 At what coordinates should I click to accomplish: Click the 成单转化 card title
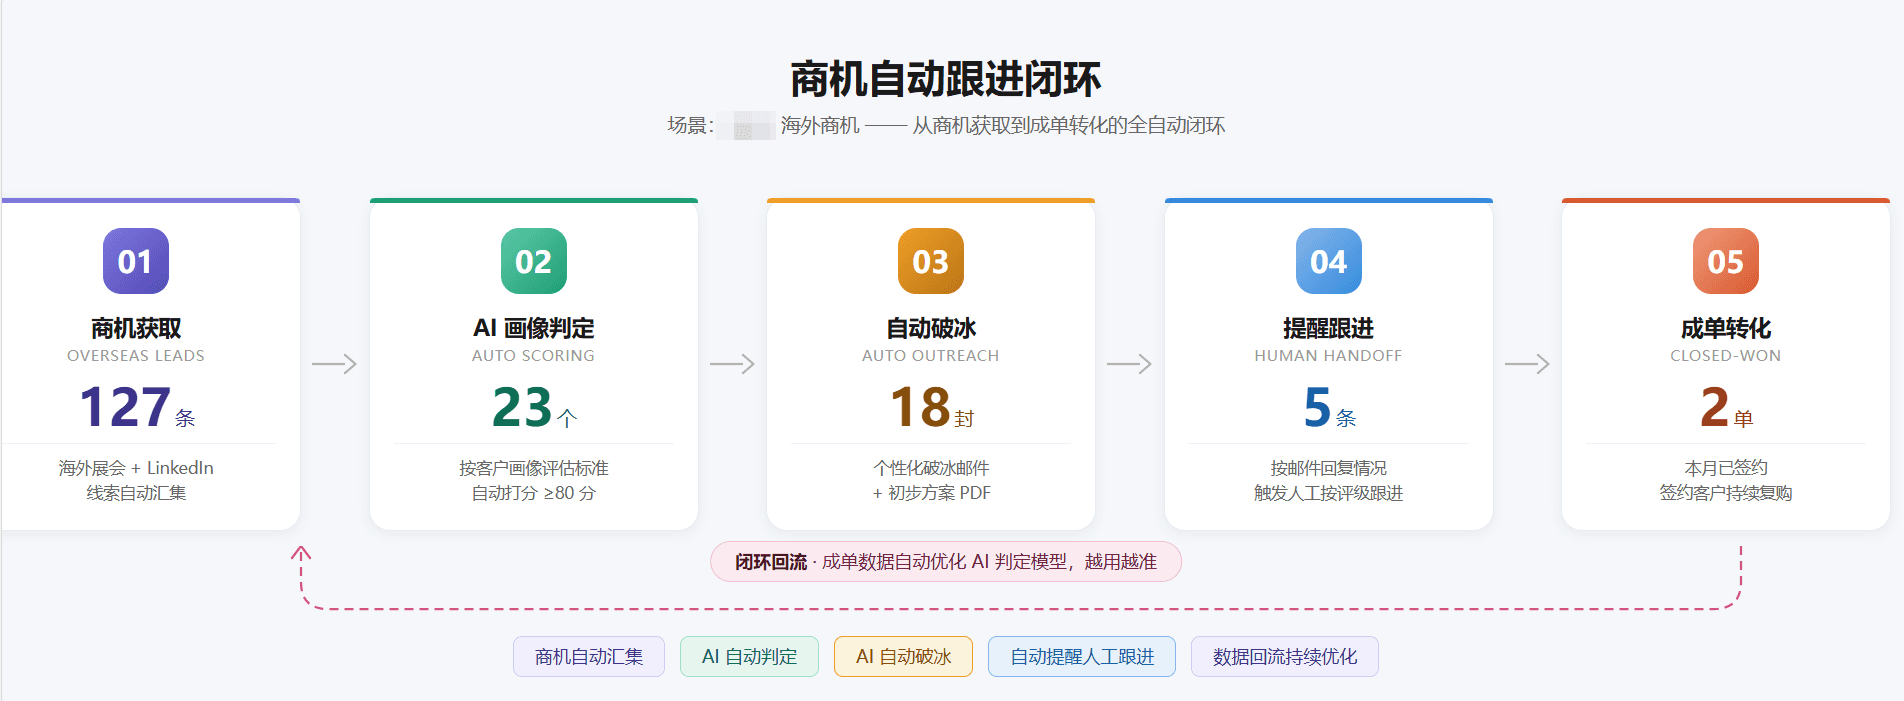(x=1726, y=328)
